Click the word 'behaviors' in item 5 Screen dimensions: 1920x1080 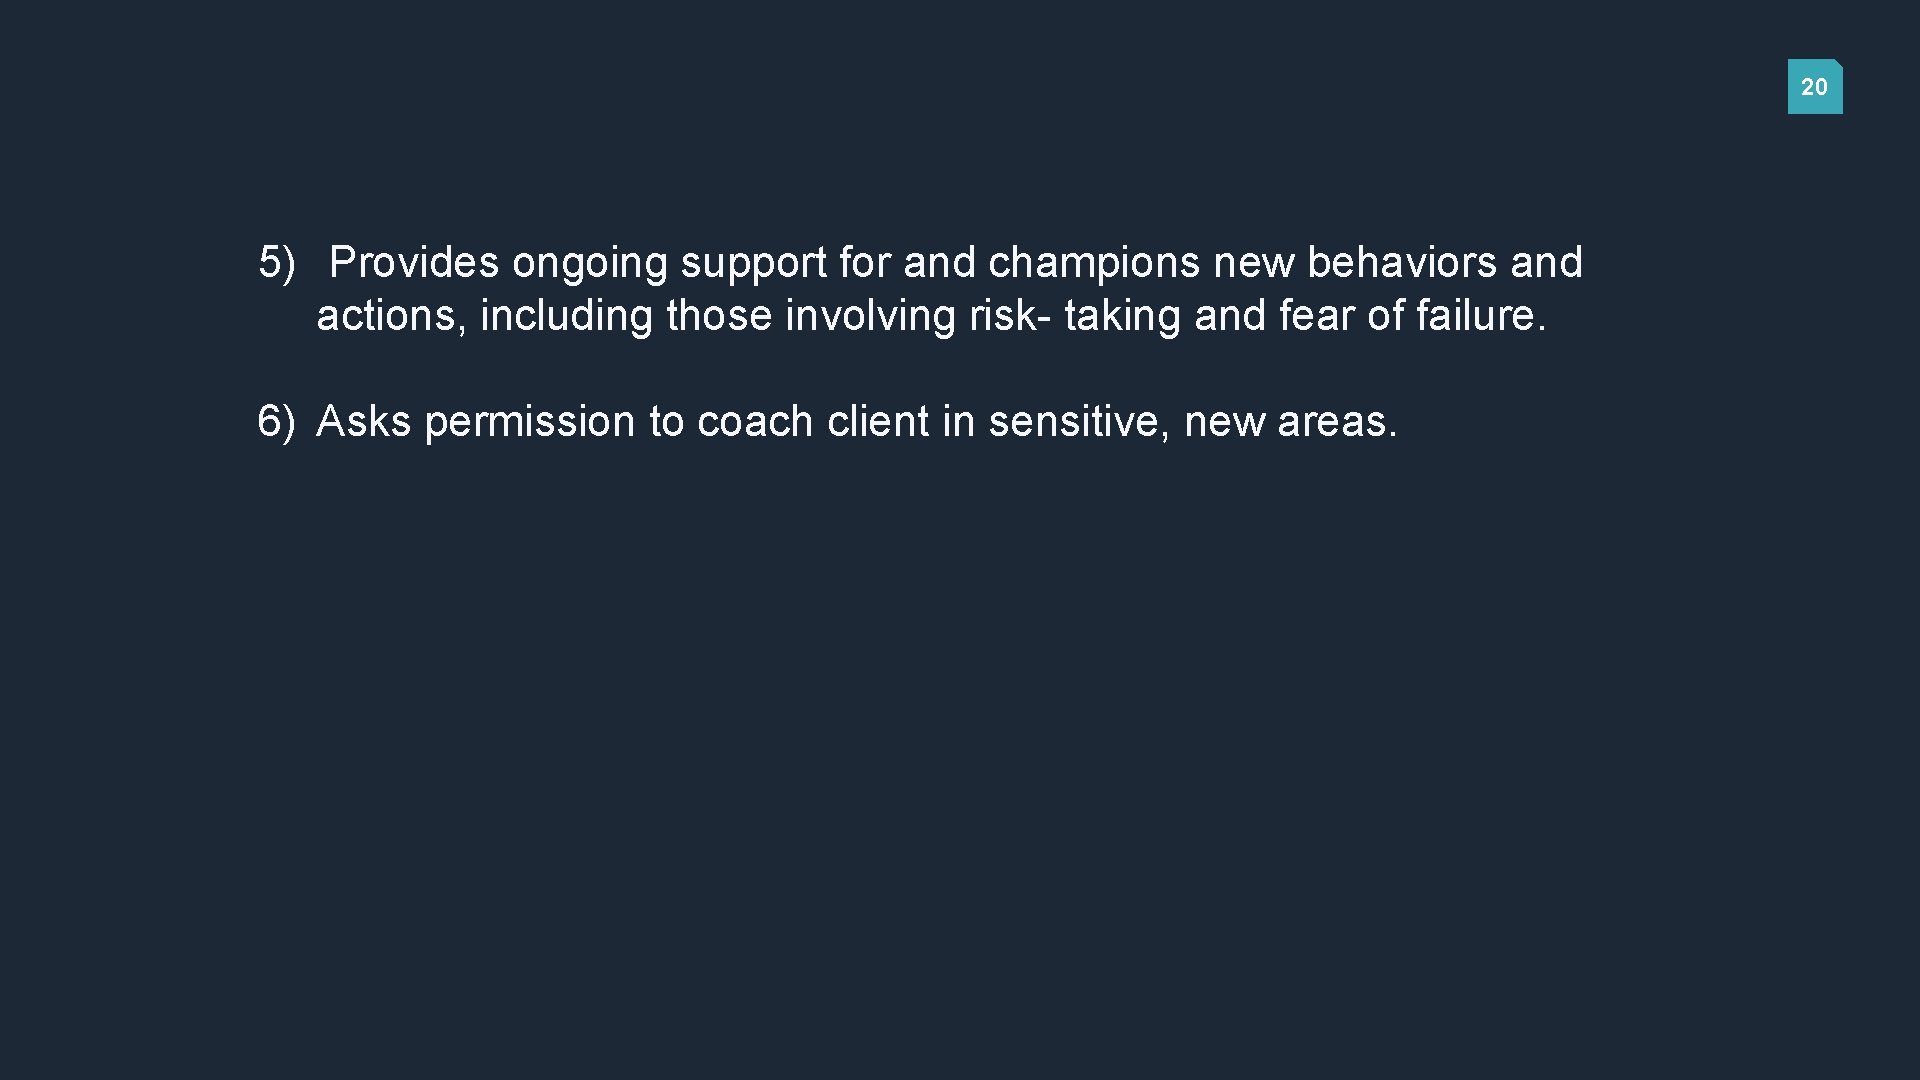(1402, 262)
